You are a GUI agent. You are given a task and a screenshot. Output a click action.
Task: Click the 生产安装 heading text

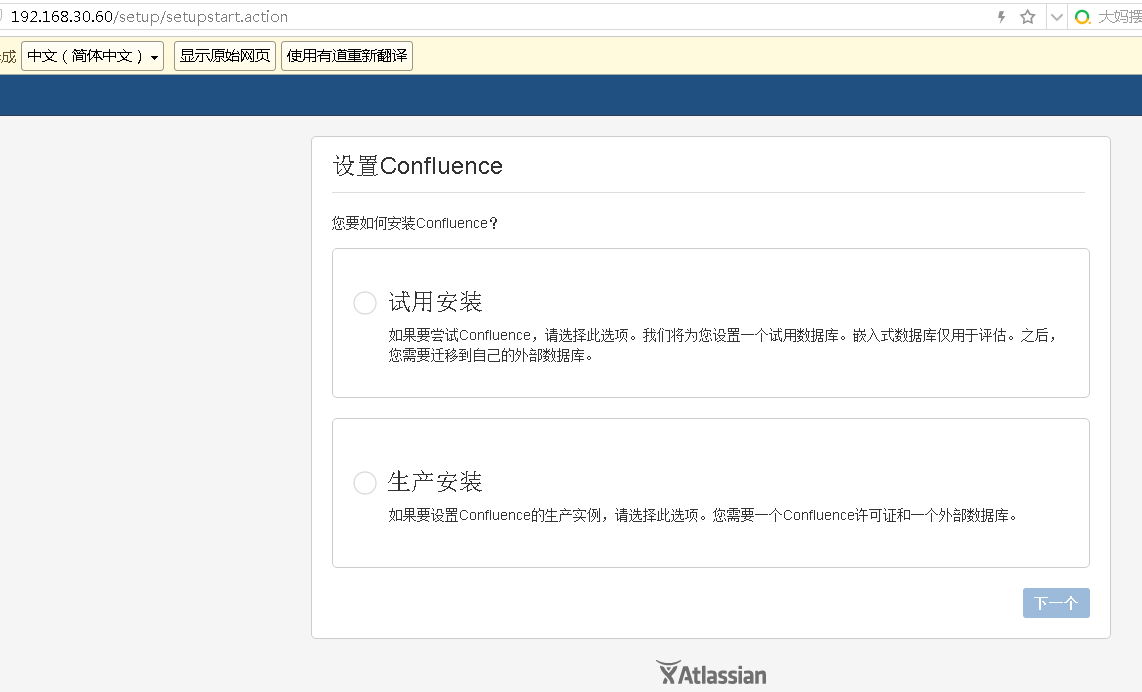coord(436,481)
